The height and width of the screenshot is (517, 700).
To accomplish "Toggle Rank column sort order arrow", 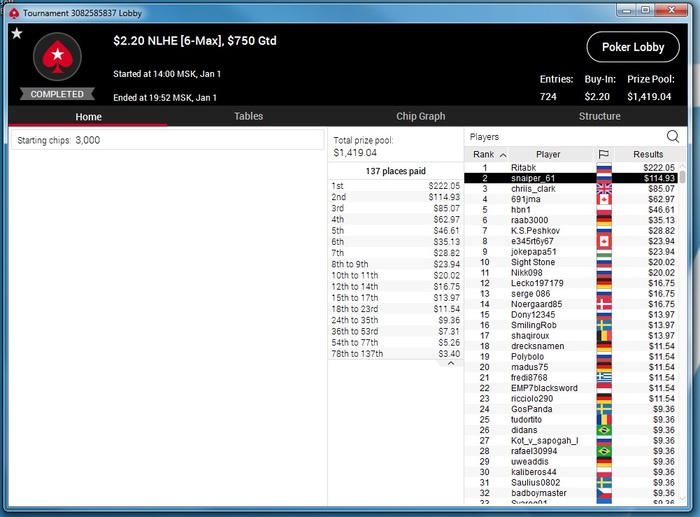I will point(503,155).
